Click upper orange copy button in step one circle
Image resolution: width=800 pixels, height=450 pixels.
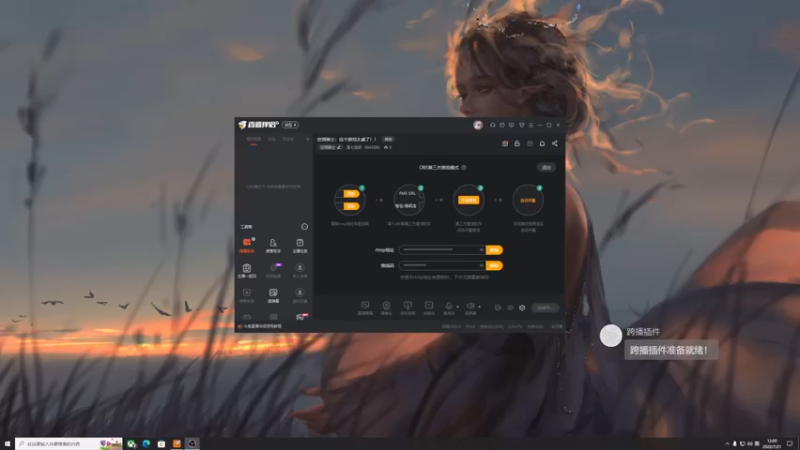point(351,194)
